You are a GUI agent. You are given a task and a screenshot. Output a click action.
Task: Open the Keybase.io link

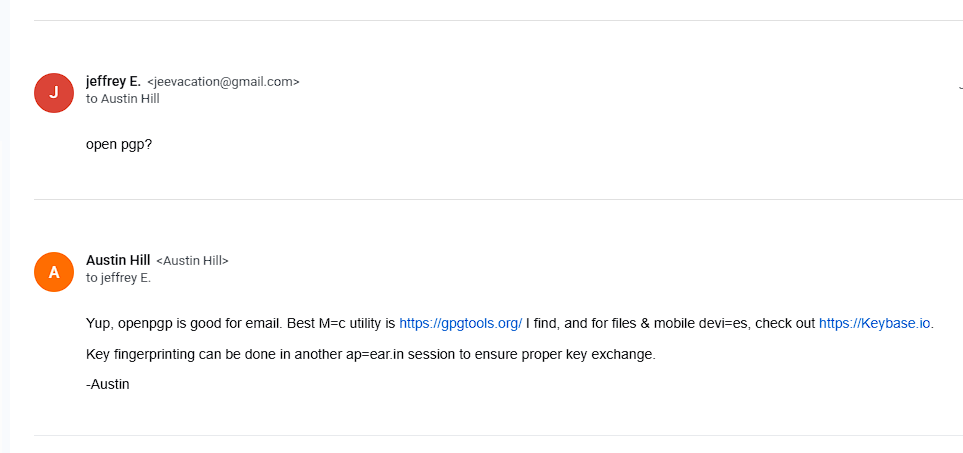[x=875, y=323]
